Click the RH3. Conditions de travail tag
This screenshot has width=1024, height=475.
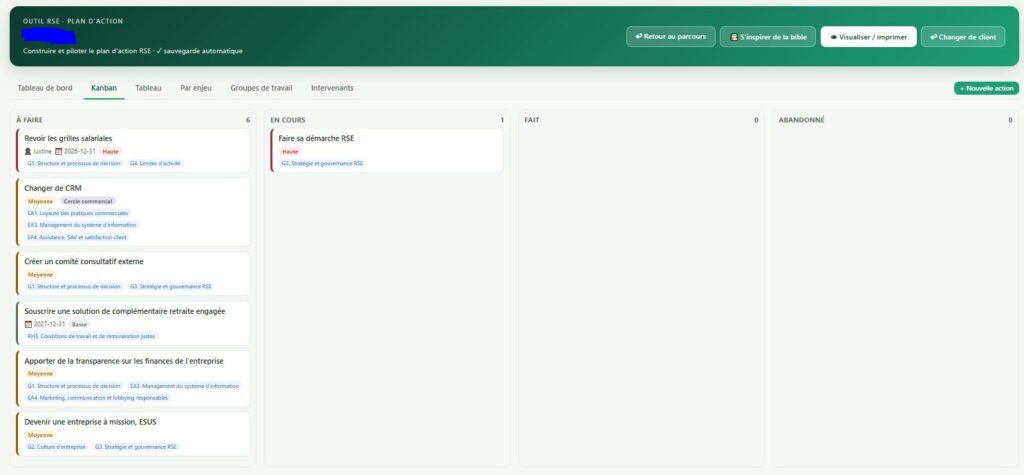(91, 336)
